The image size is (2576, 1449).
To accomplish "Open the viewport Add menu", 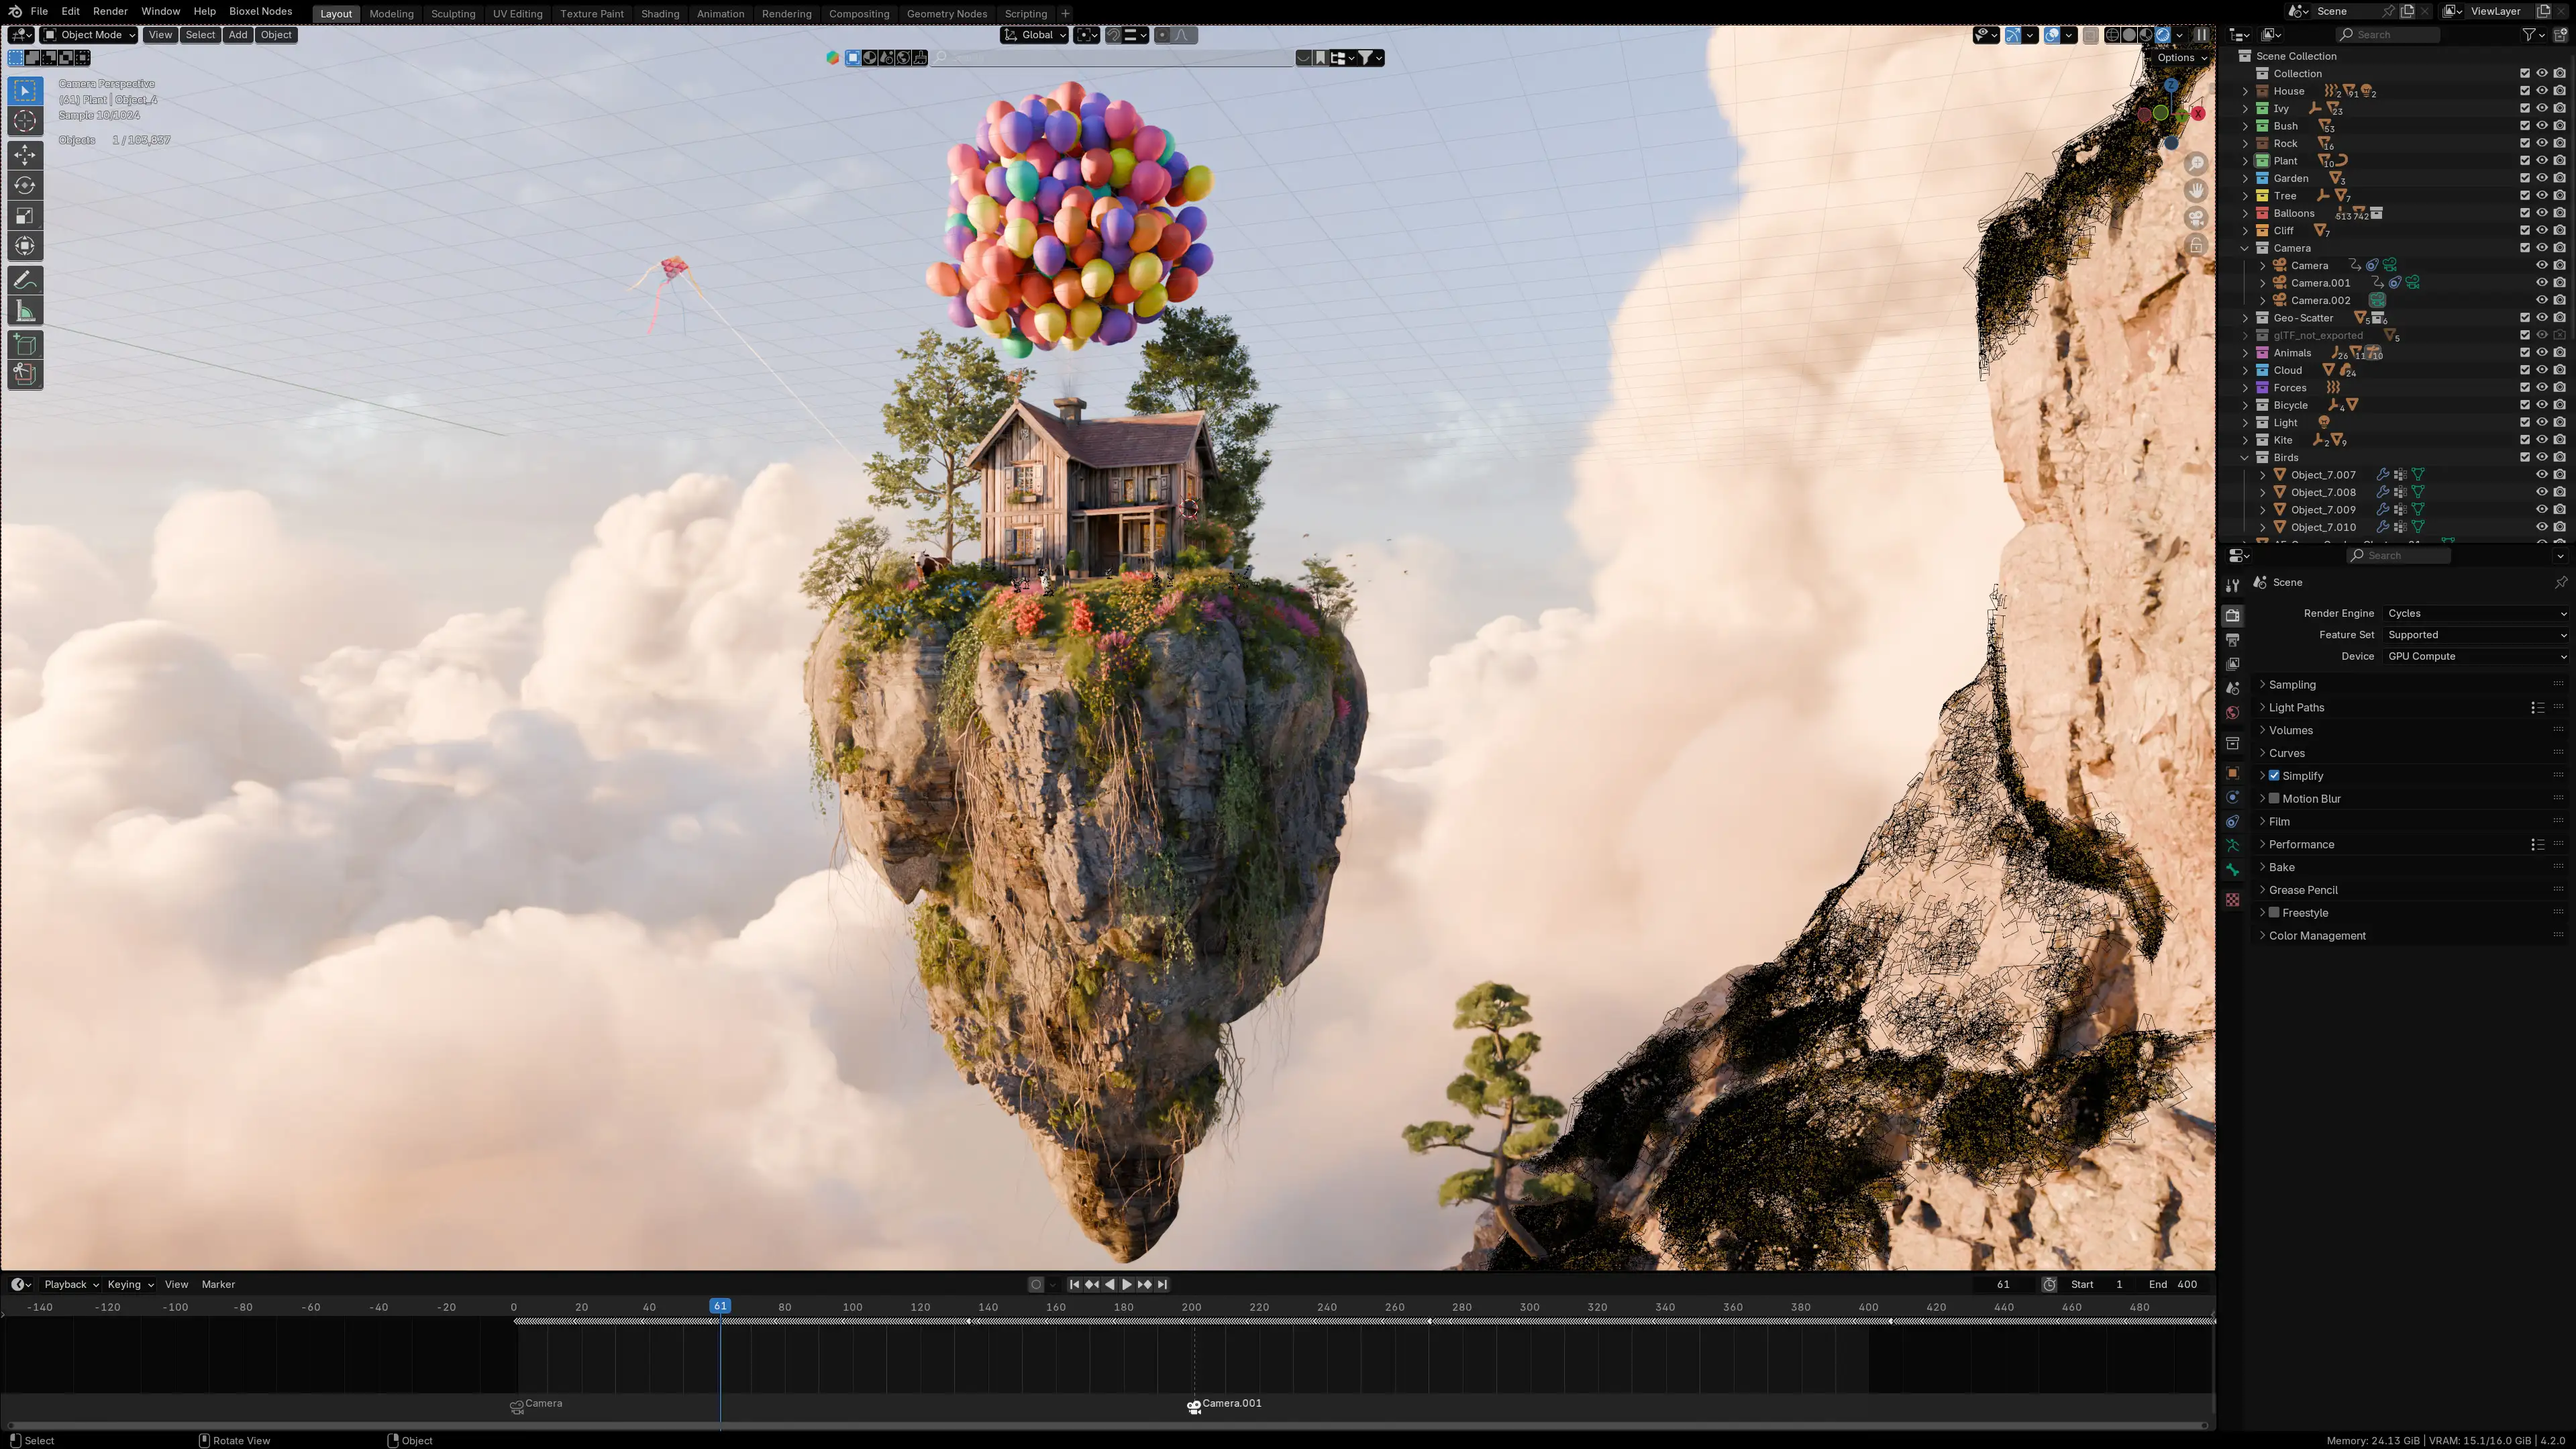I will (x=237, y=35).
